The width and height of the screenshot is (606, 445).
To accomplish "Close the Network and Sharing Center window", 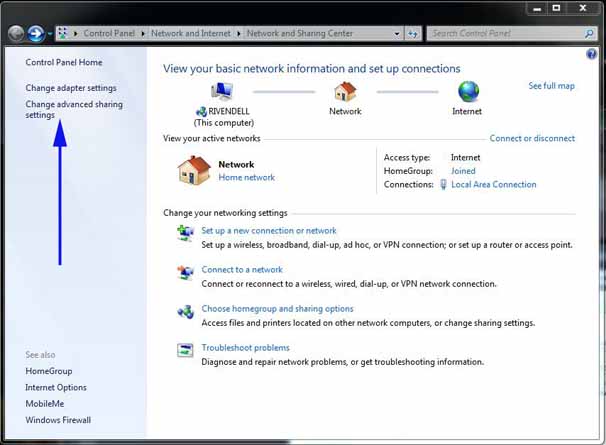I will click(583, 8).
